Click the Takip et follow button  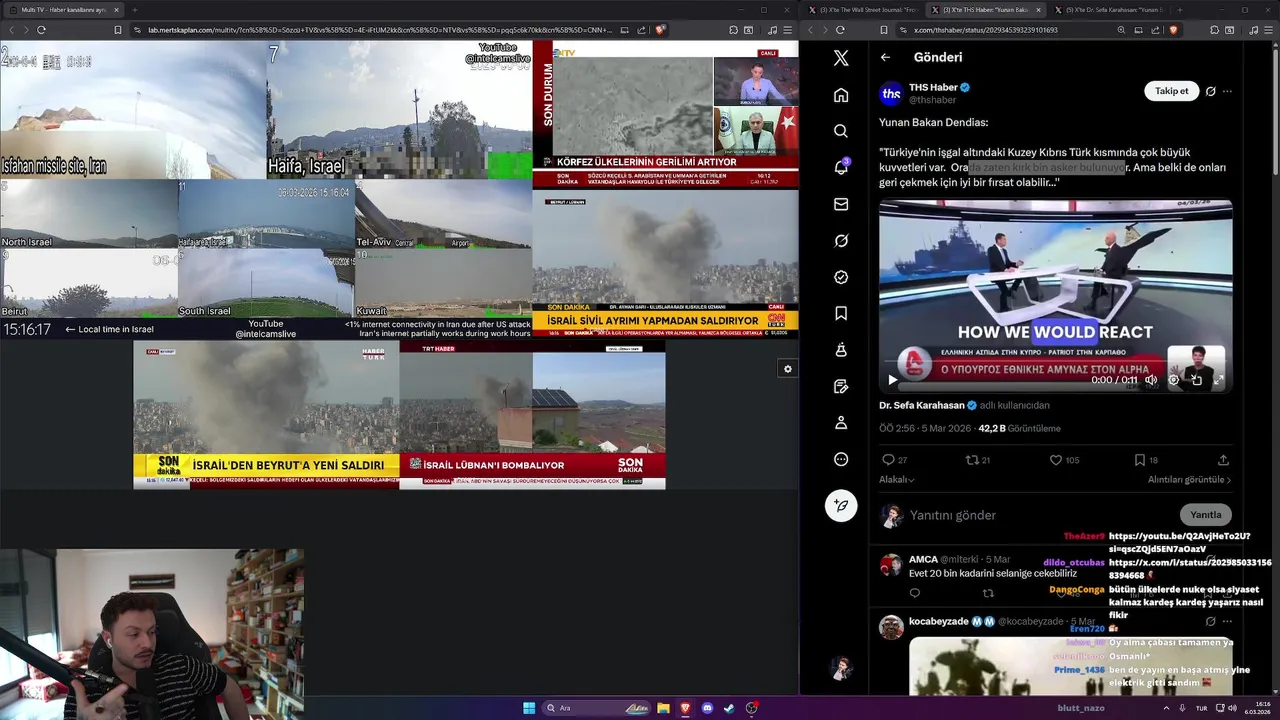pos(1171,91)
